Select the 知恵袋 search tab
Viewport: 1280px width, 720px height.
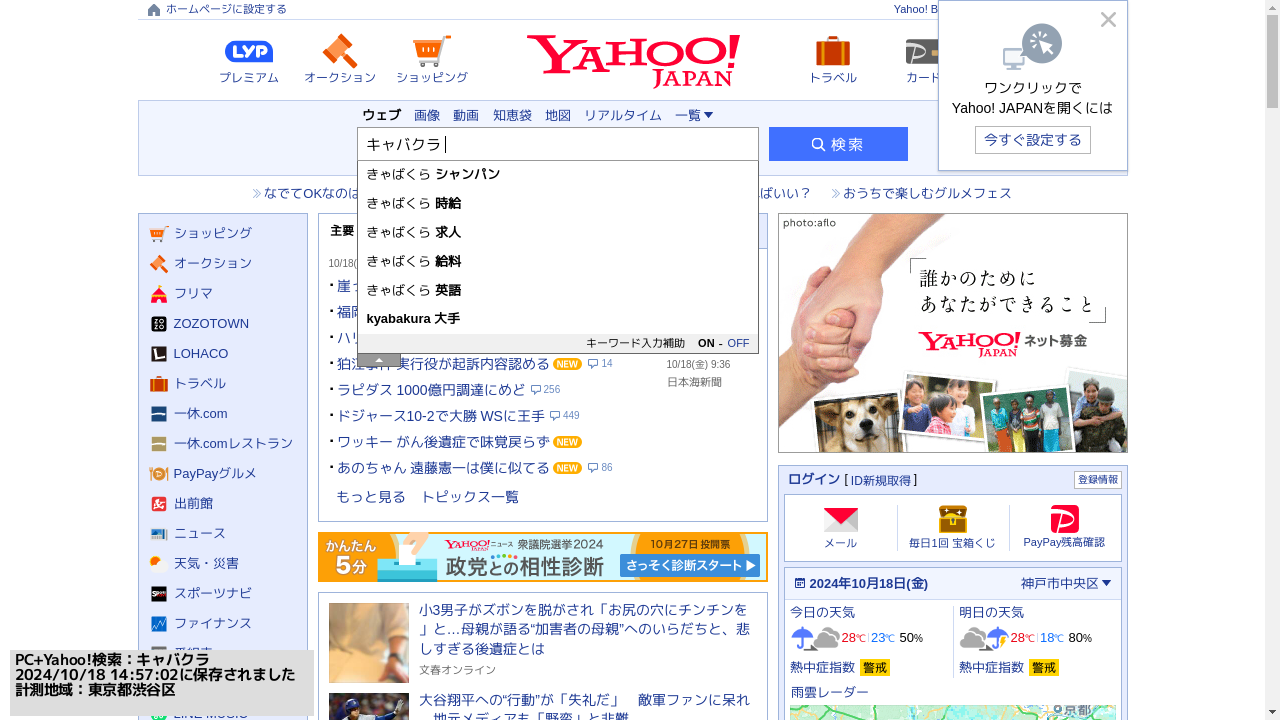pos(512,115)
